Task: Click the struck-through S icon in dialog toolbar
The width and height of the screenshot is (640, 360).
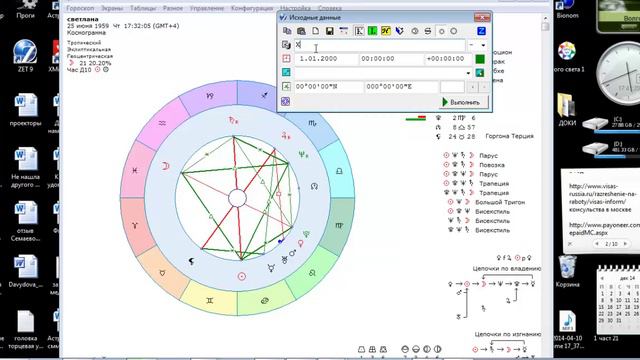Action: point(428,31)
